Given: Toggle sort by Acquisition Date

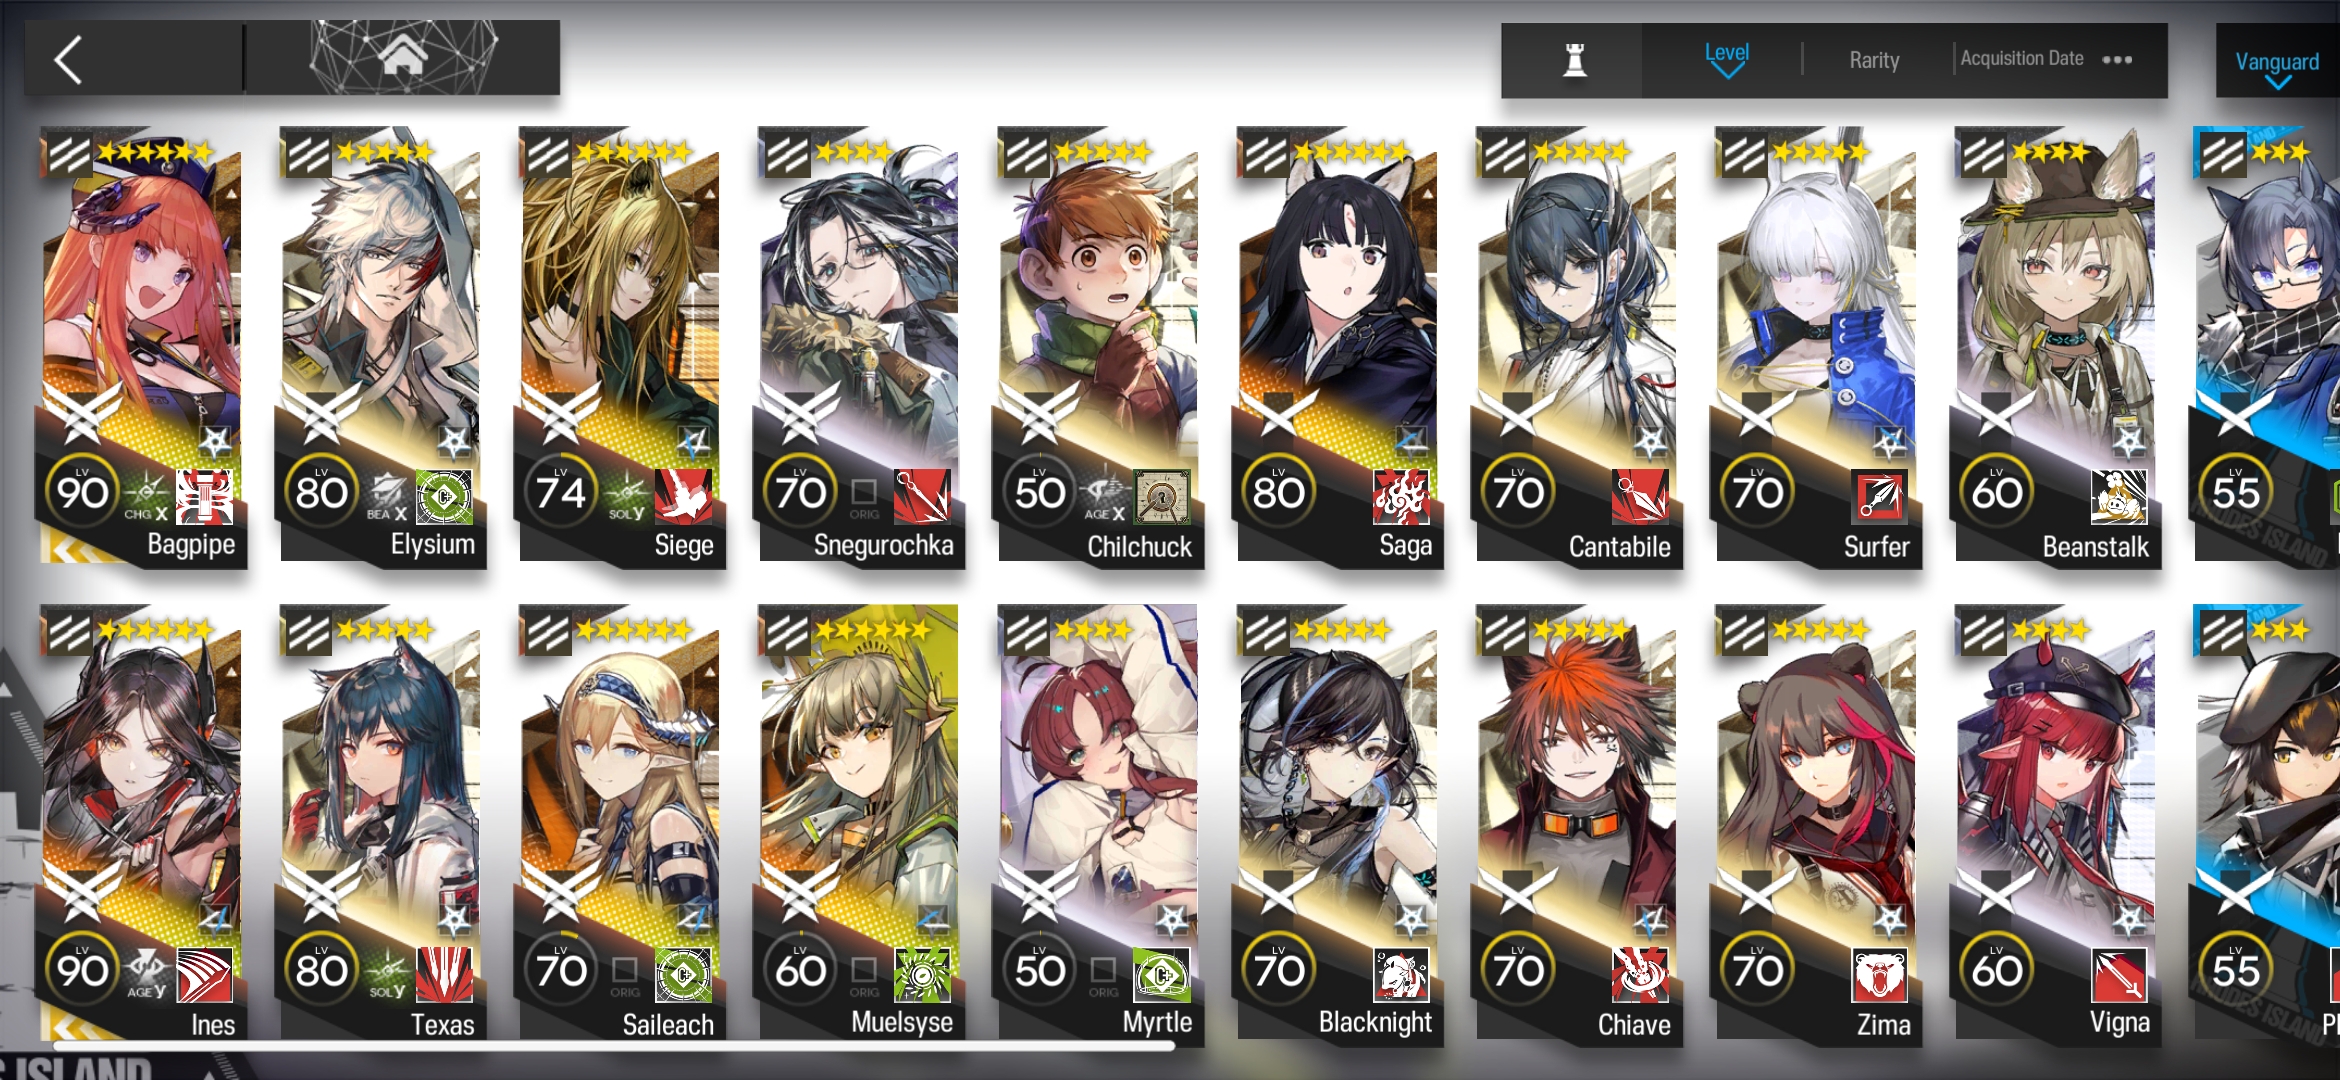Looking at the screenshot, I should [2022, 59].
